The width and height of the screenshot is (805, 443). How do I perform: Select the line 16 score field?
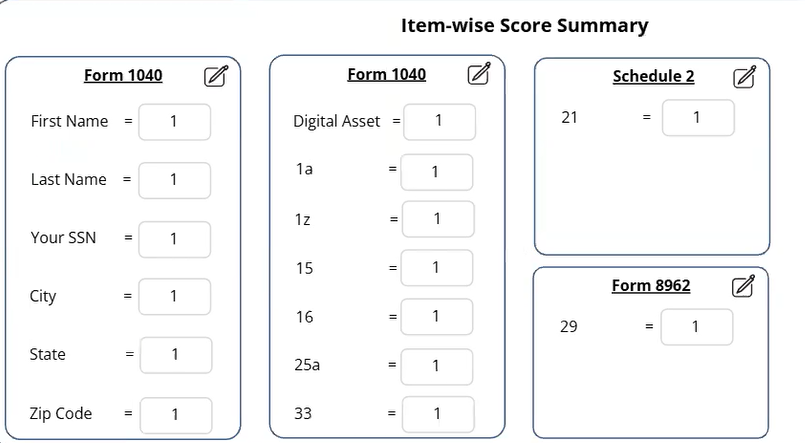click(x=437, y=316)
